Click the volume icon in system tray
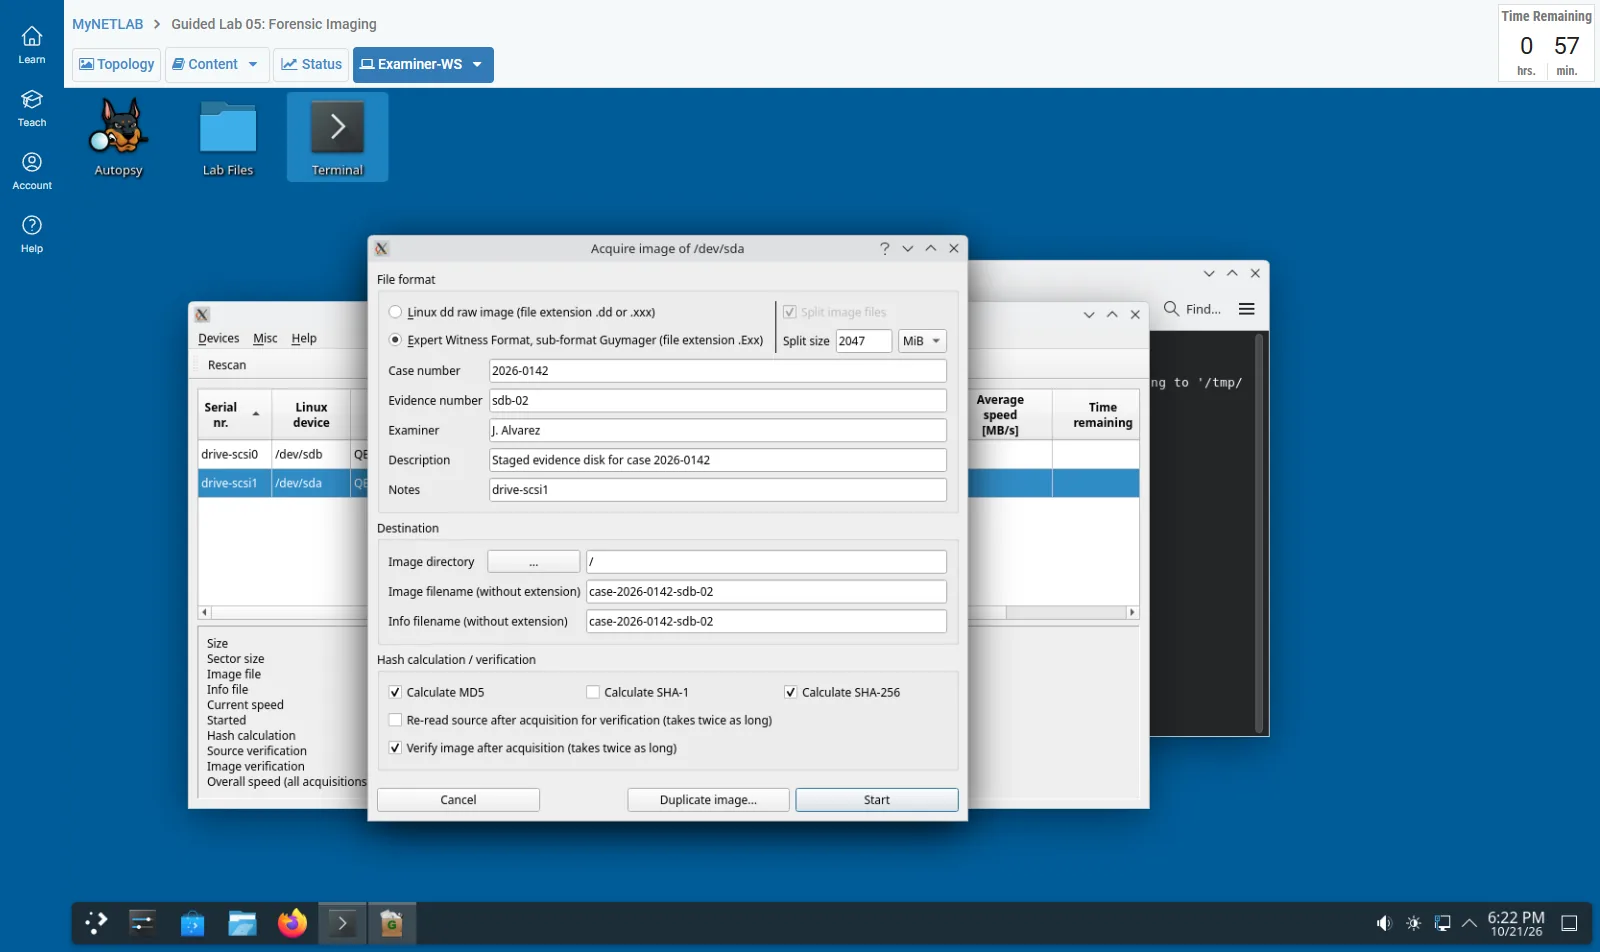Viewport: 1600px width, 952px height. pyautogui.click(x=1384, y=923)
